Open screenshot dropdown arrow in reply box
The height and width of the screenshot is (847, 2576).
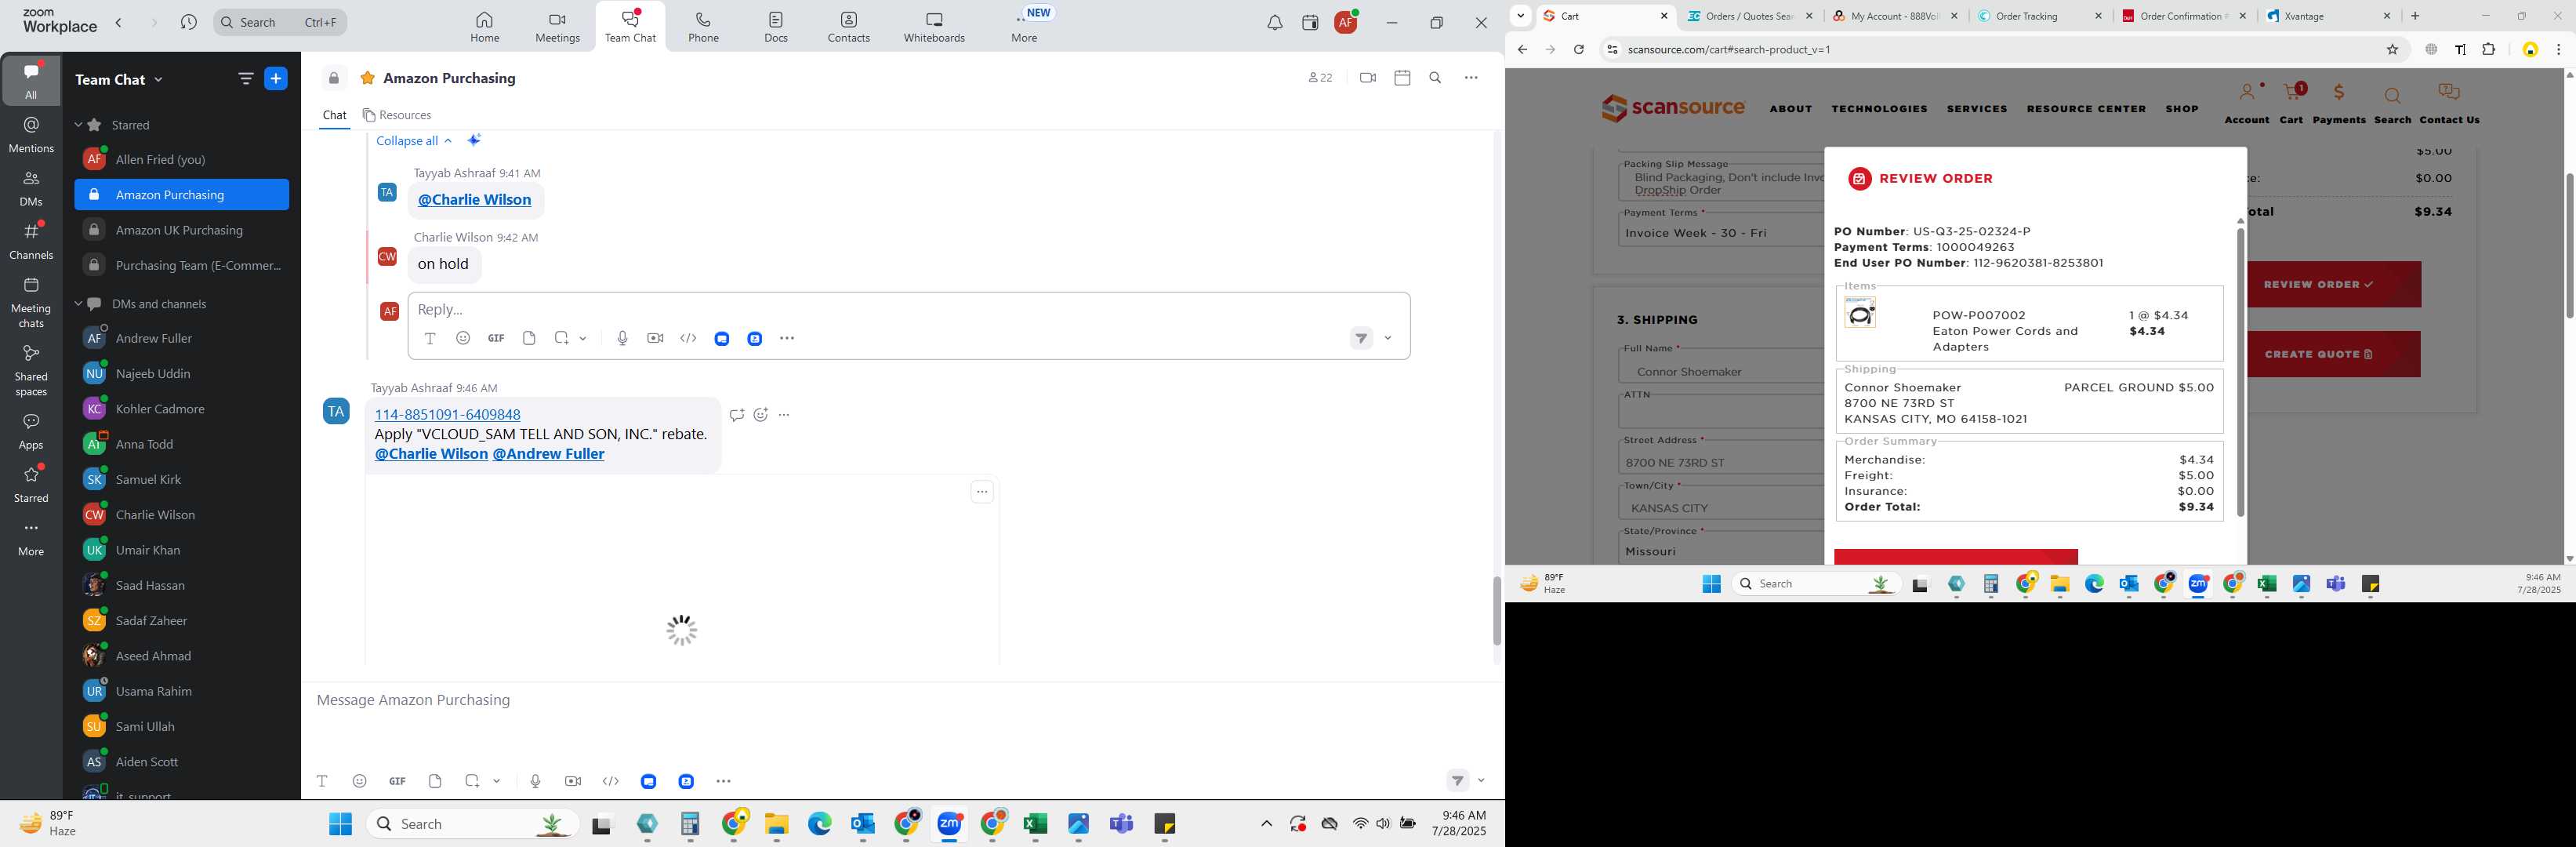coord(583,338)
